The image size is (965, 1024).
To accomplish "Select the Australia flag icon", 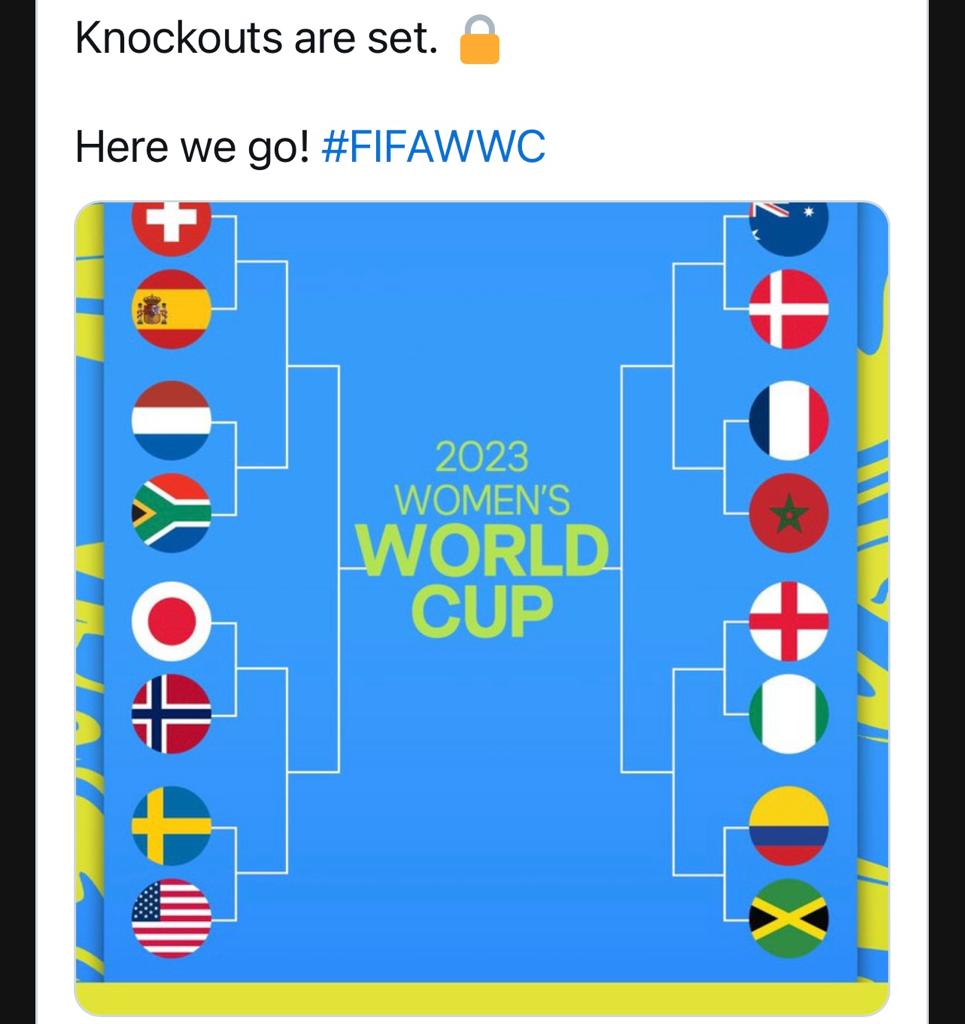I will (789, 226).
